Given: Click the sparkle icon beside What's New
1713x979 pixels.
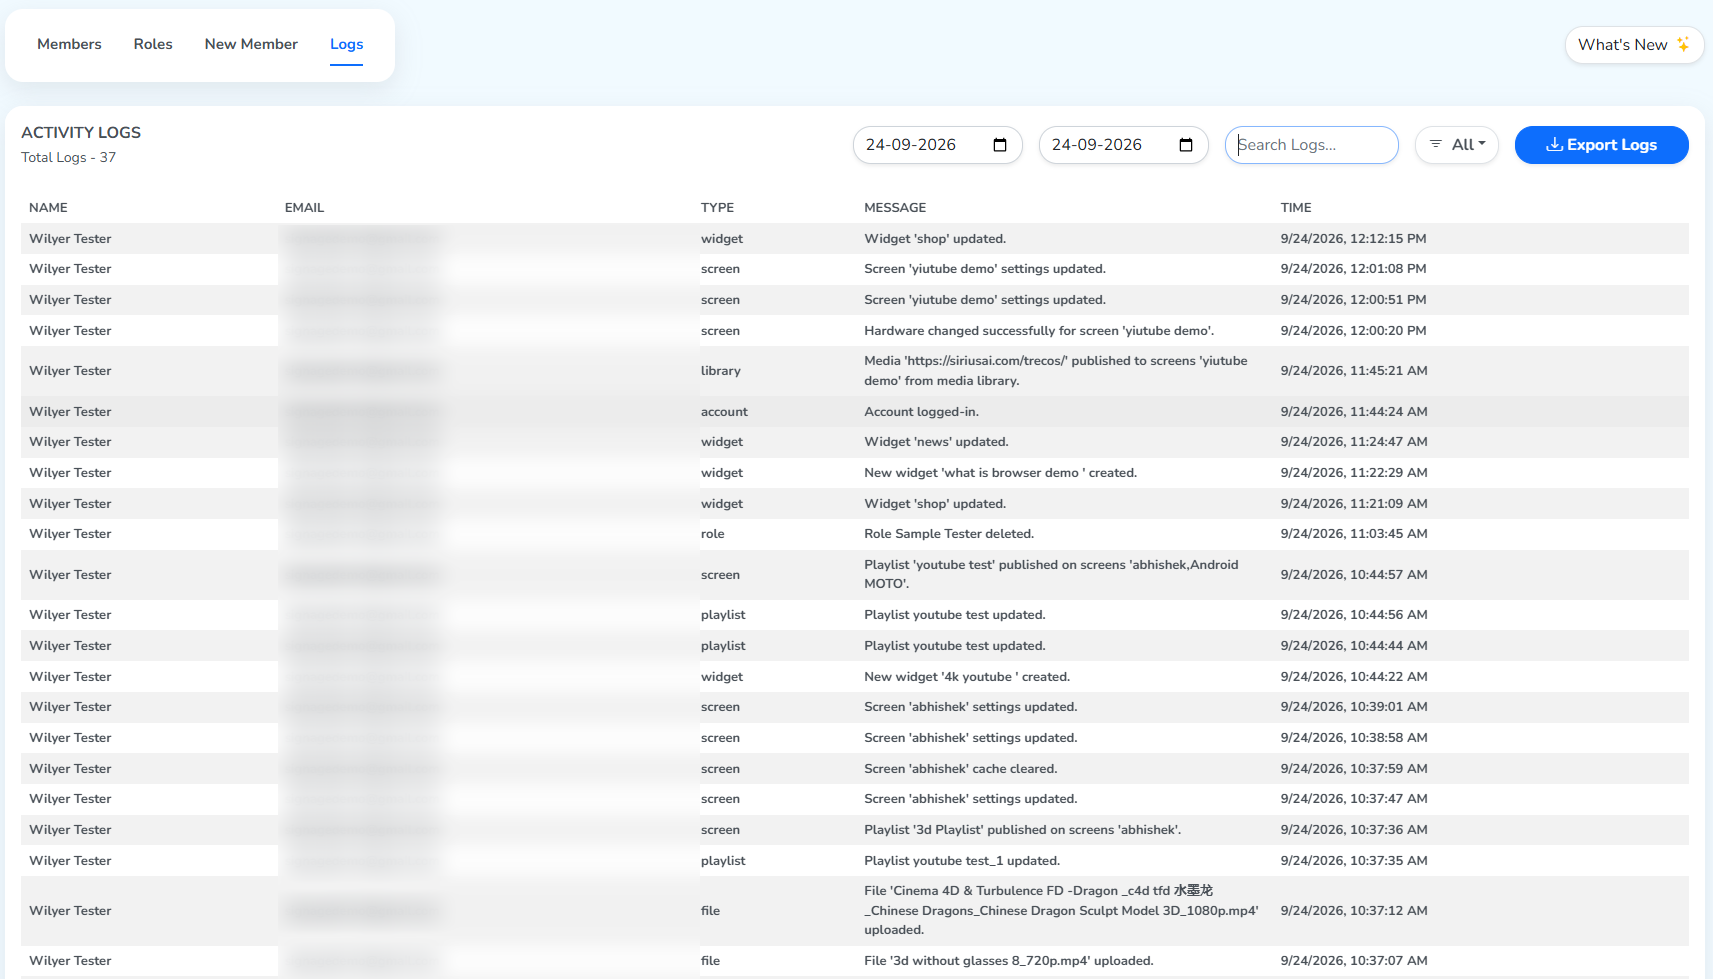Looking at the screenshot, I should [1683, 44].
